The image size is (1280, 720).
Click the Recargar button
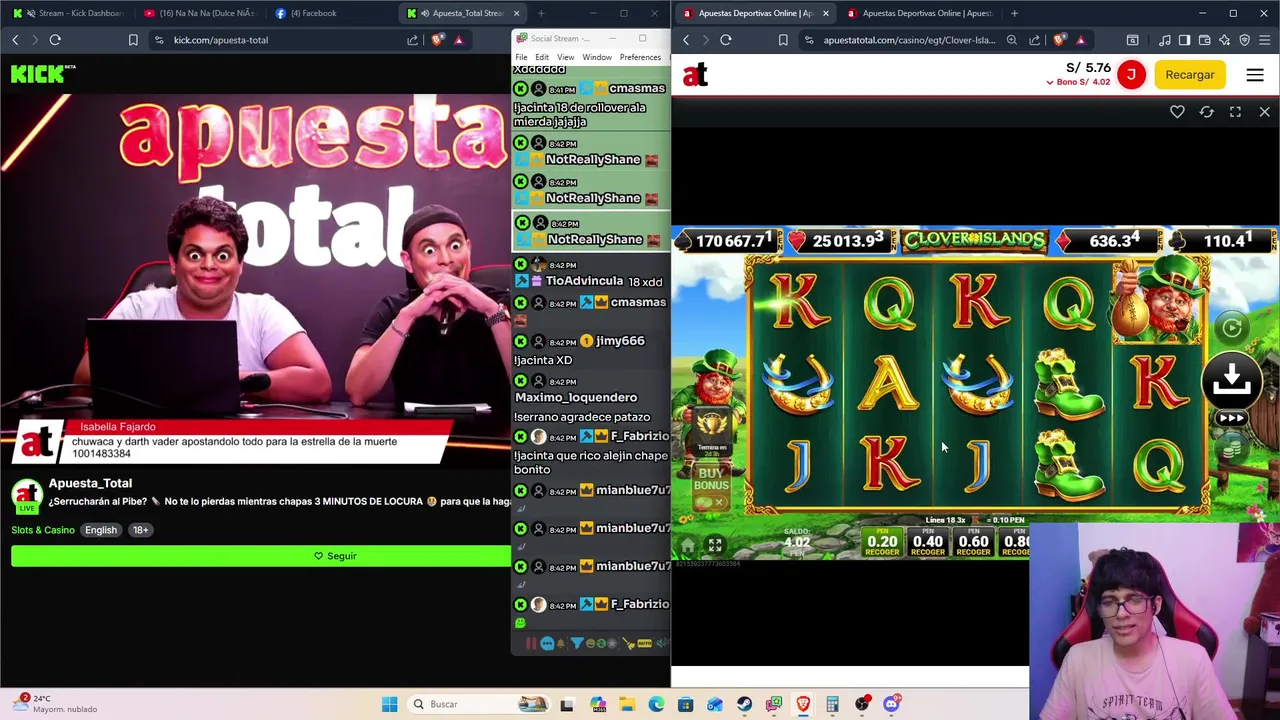(1190, 75)
